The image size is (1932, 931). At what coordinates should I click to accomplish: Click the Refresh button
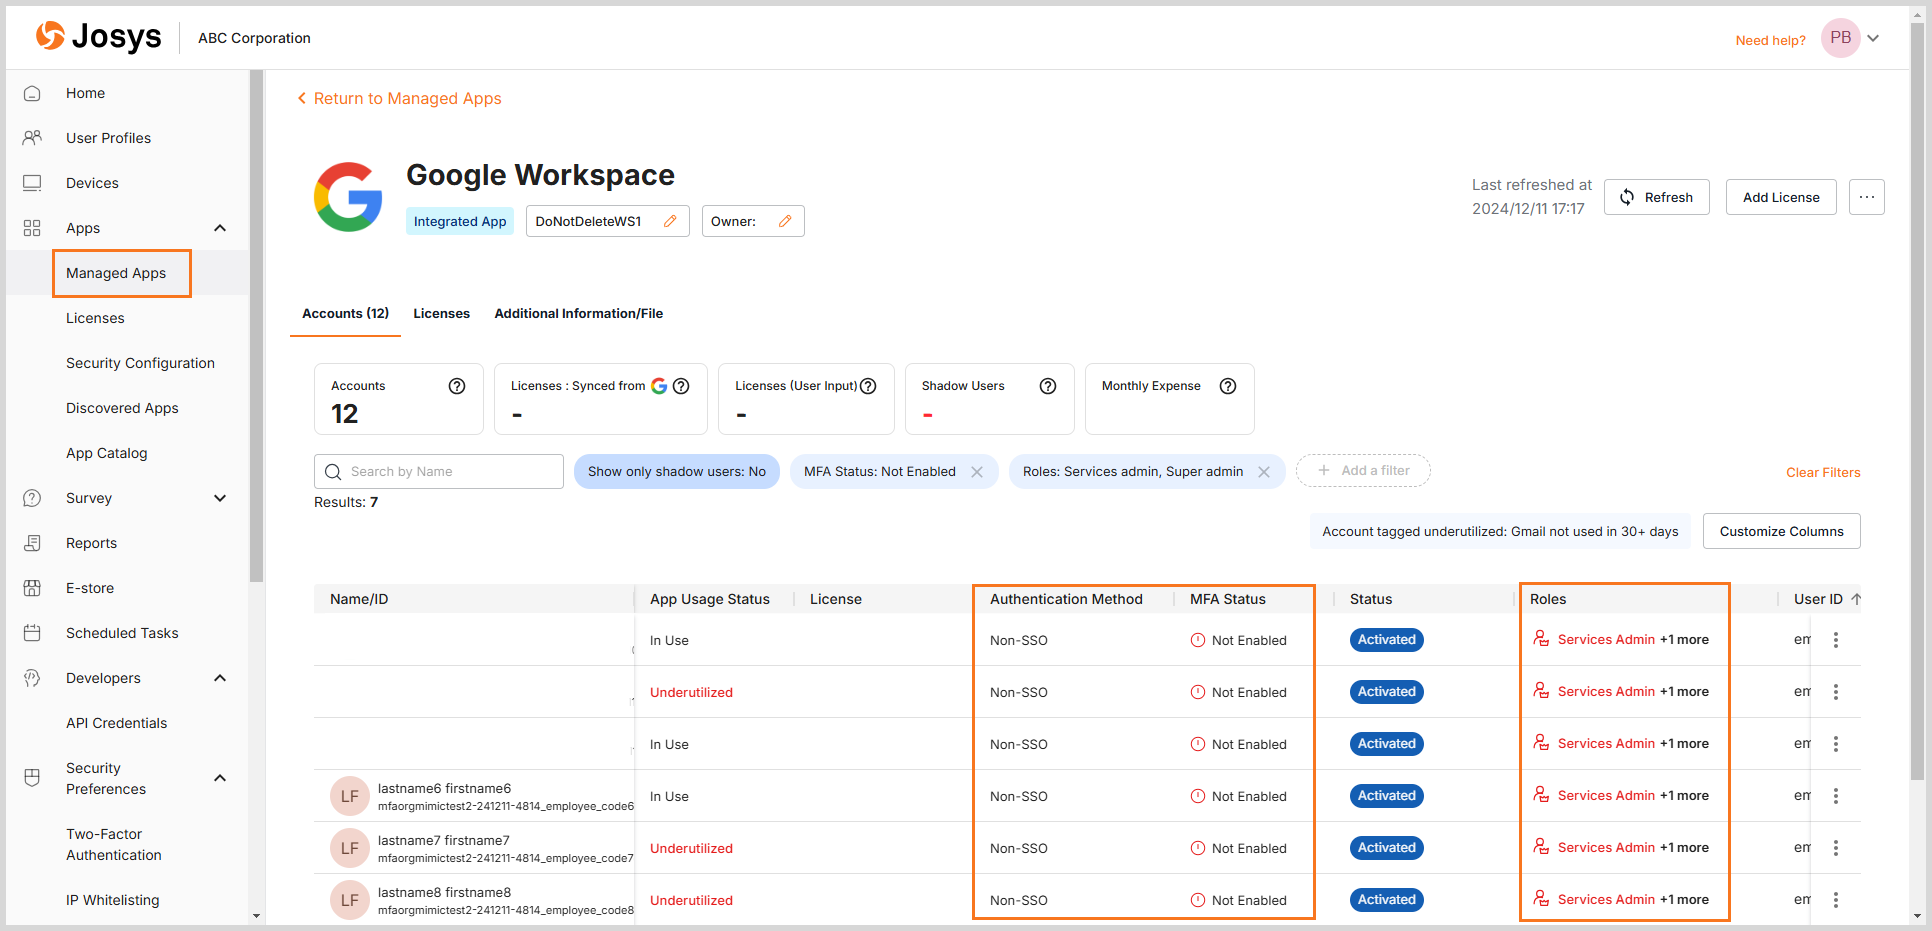(1657, 197)
